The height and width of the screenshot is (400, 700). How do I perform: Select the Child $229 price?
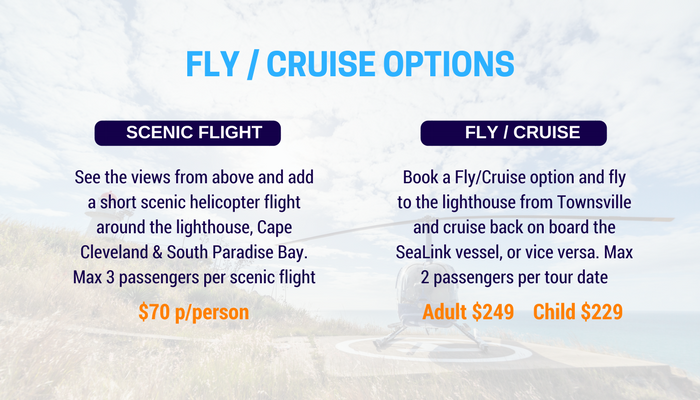[x=578, y=312]
